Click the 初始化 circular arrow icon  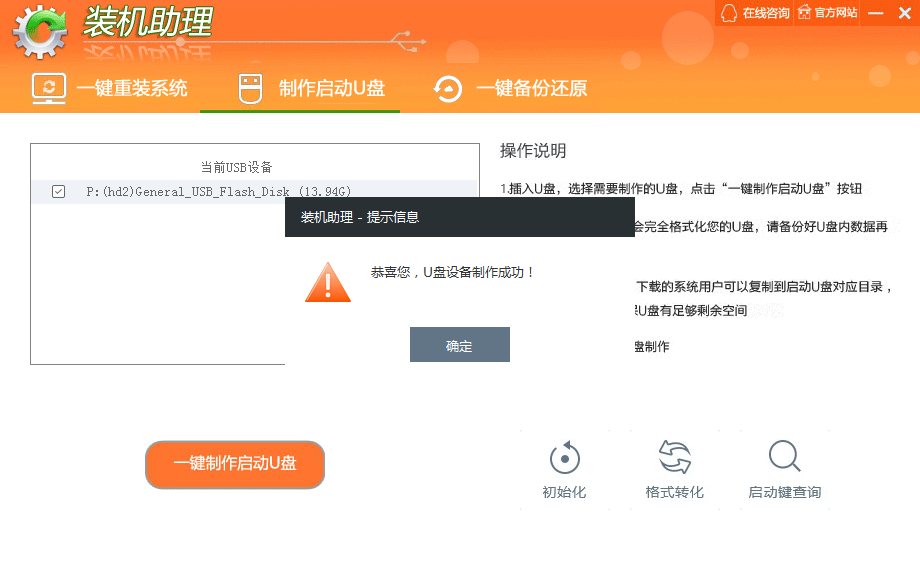(x=565, y=458)
